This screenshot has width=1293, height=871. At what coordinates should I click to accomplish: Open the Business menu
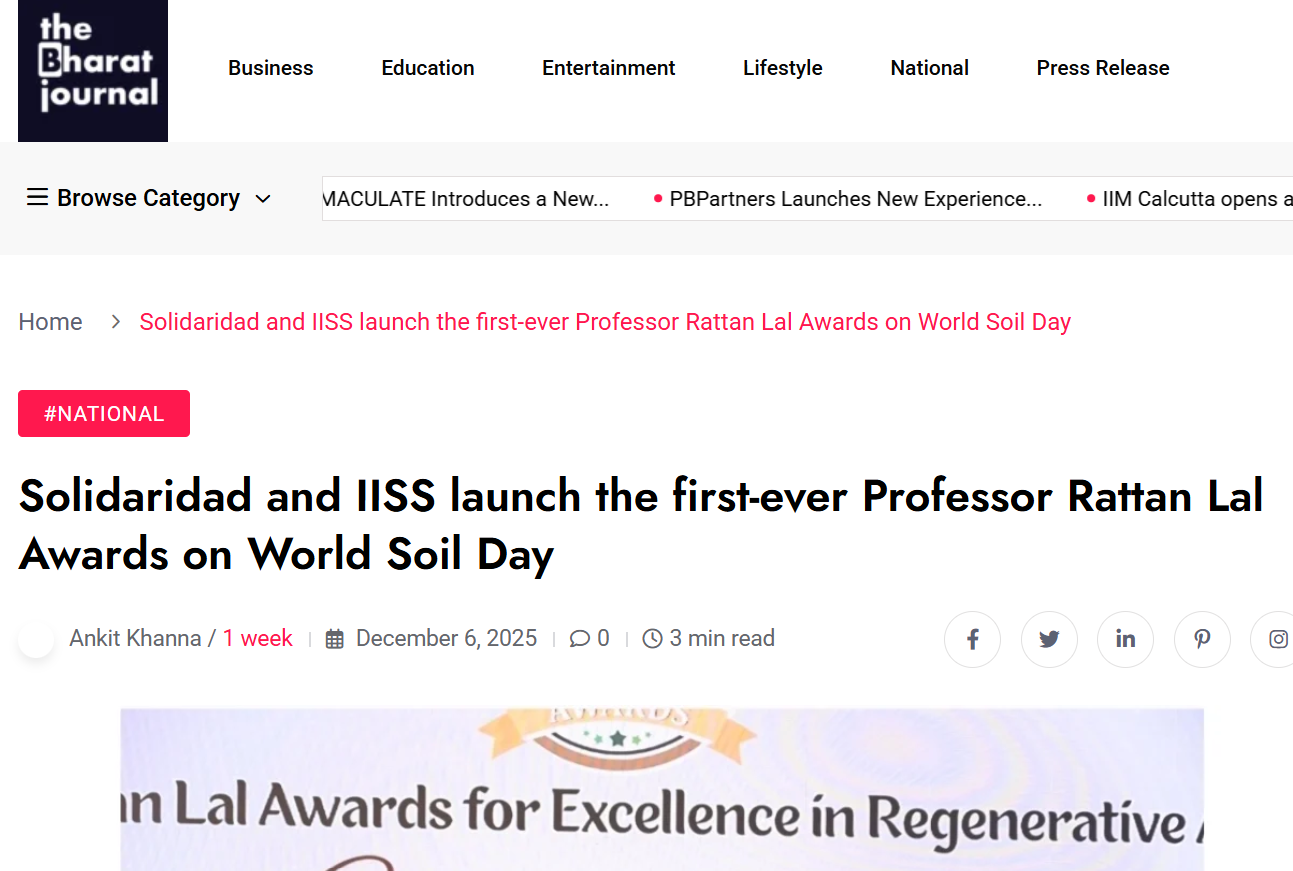pyautogui.click(x=270, y=68)
